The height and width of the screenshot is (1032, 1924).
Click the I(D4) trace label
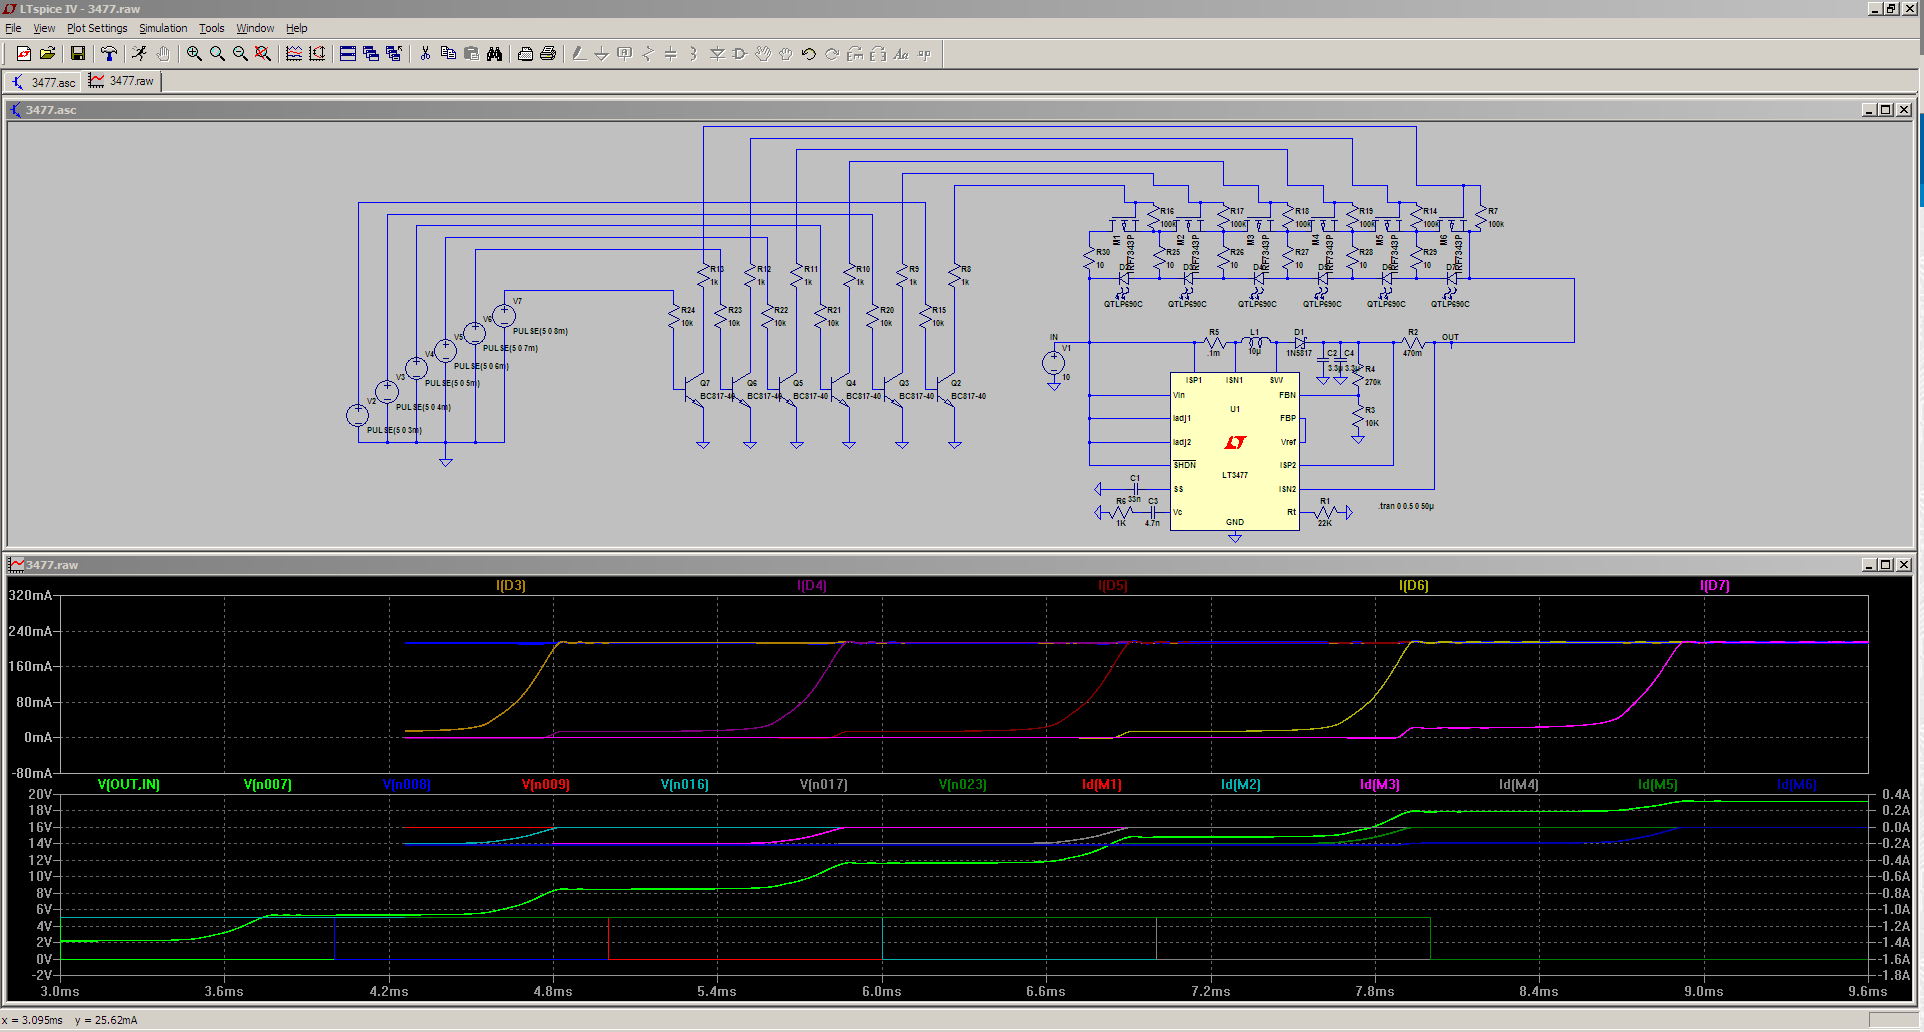click(x=812, y=585)
